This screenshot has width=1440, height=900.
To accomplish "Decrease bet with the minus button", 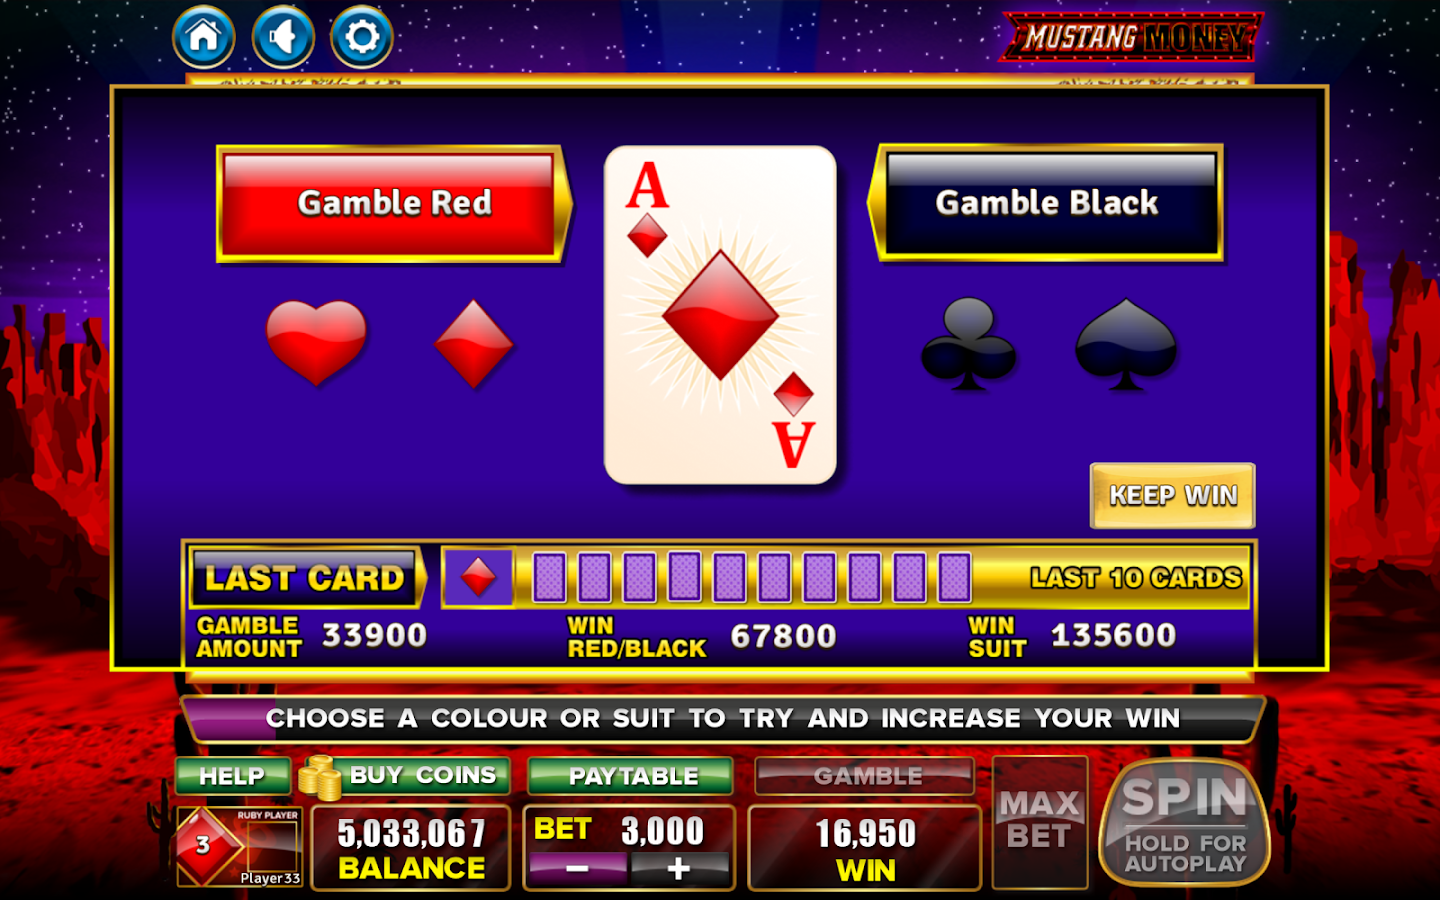I will [x=577, y=869].
